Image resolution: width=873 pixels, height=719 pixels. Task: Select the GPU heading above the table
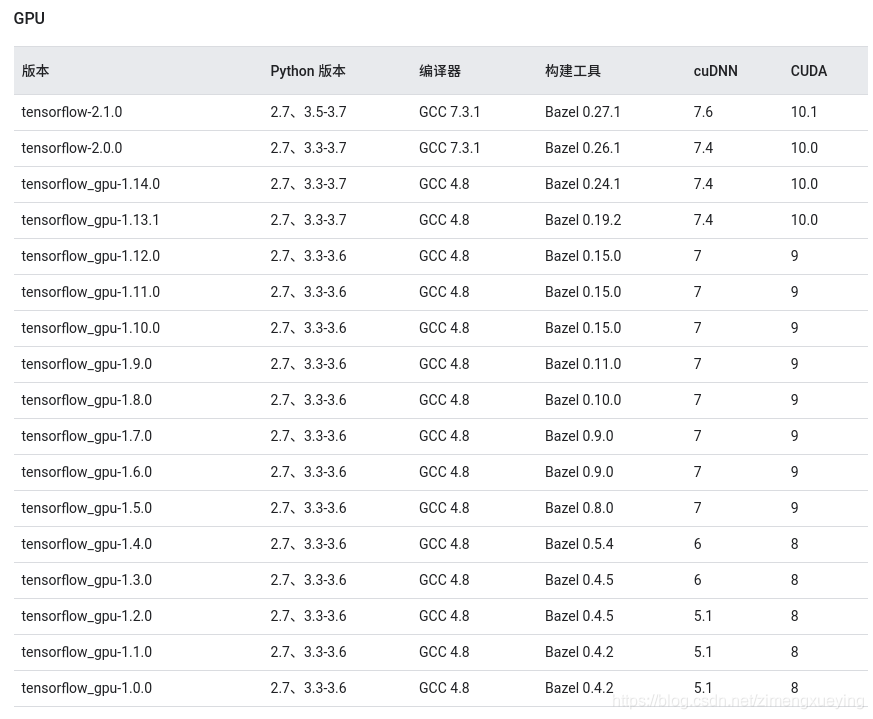point(29,18)
